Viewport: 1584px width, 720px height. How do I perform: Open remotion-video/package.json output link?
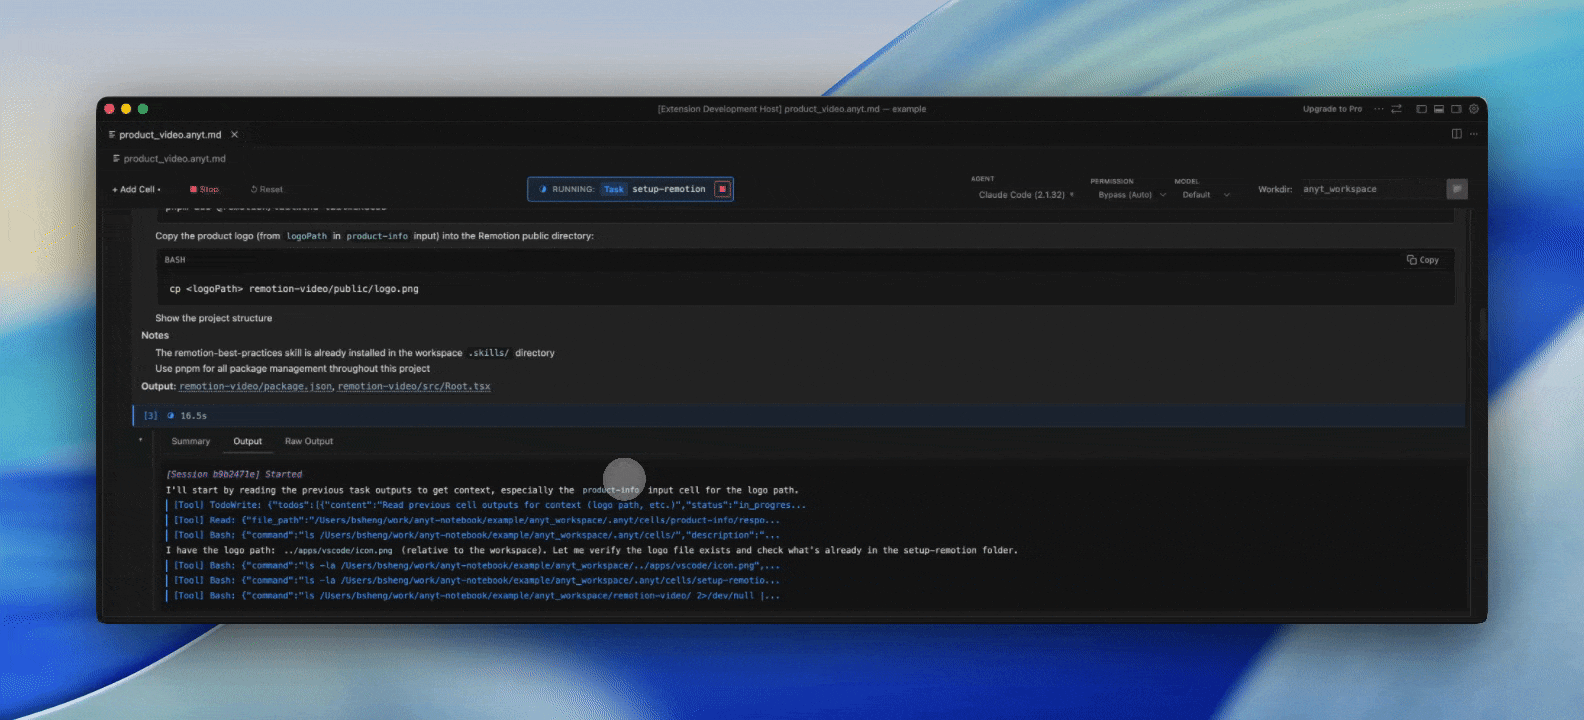[x=256, y=386]
